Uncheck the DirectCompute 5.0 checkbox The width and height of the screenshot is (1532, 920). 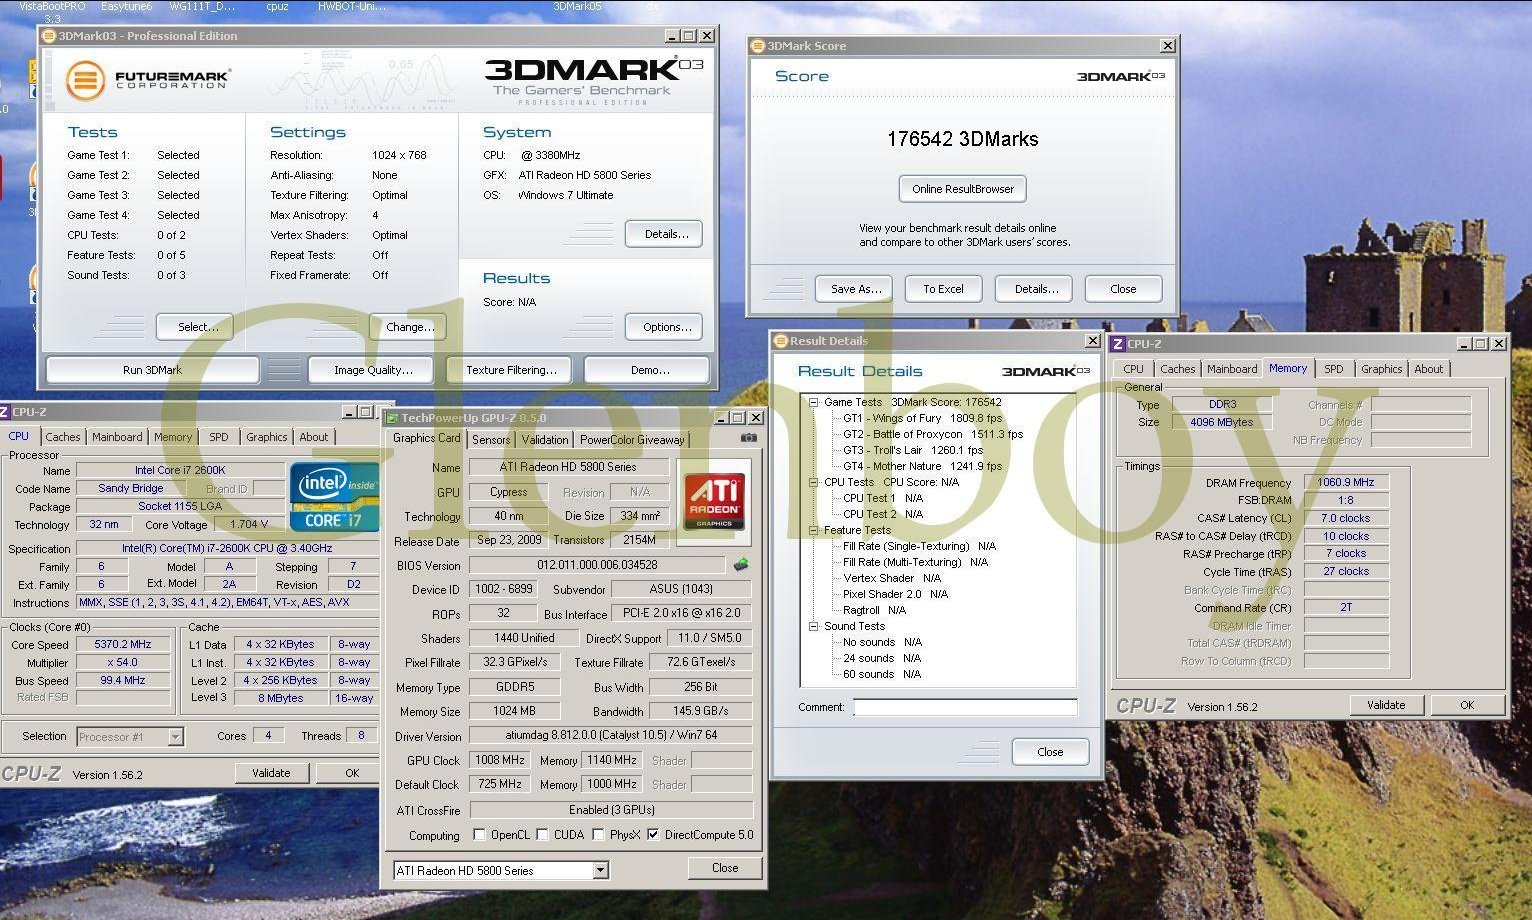point(653,835)
